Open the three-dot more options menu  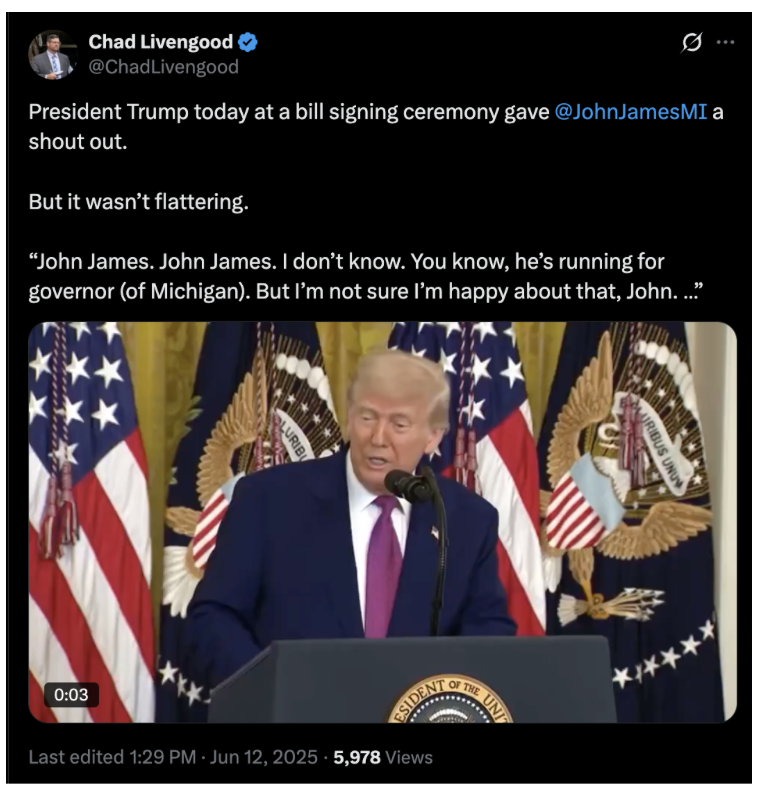725,43
